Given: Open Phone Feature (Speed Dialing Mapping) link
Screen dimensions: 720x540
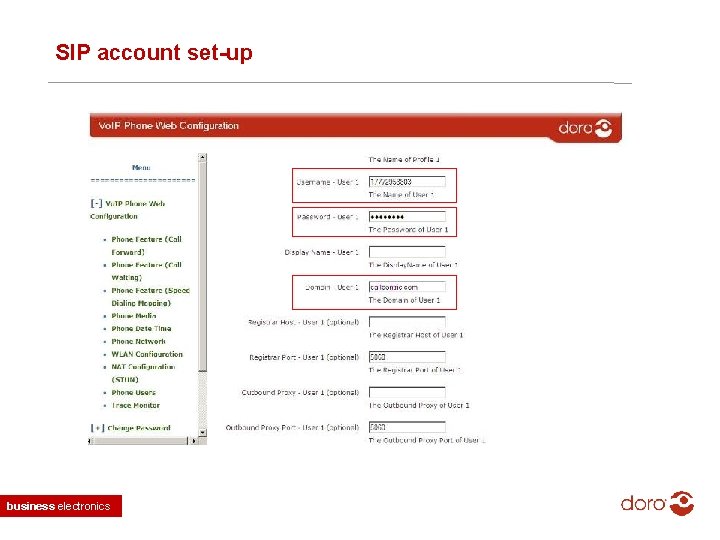Looking at the screenshot, I should (150, 297).
